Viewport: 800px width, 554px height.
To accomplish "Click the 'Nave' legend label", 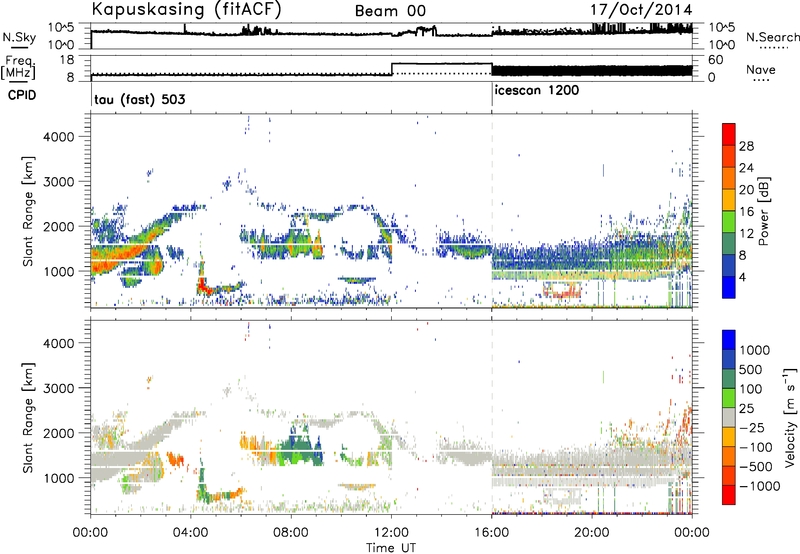I will tap(760, 69).
